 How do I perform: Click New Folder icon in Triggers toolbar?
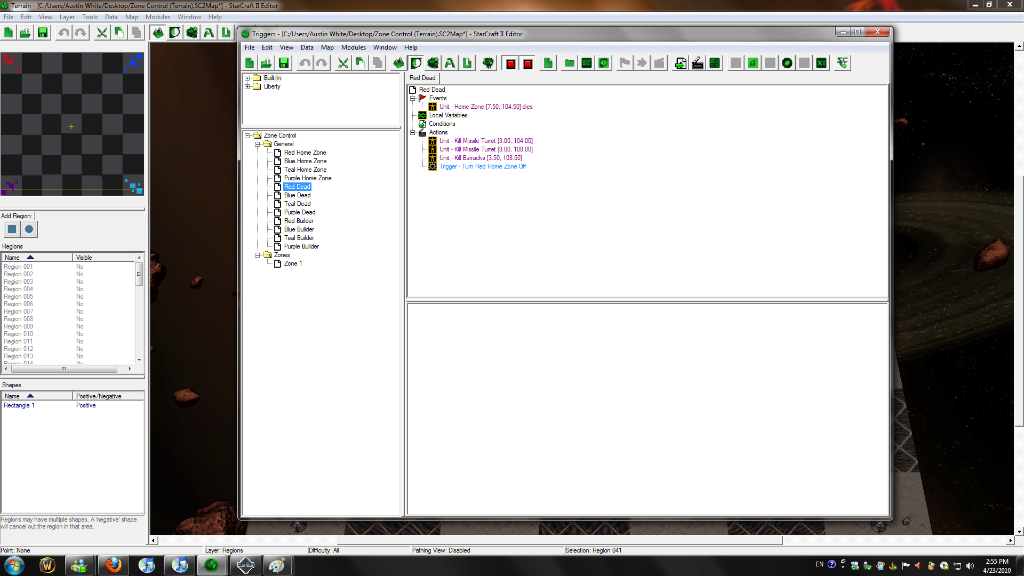569,63
